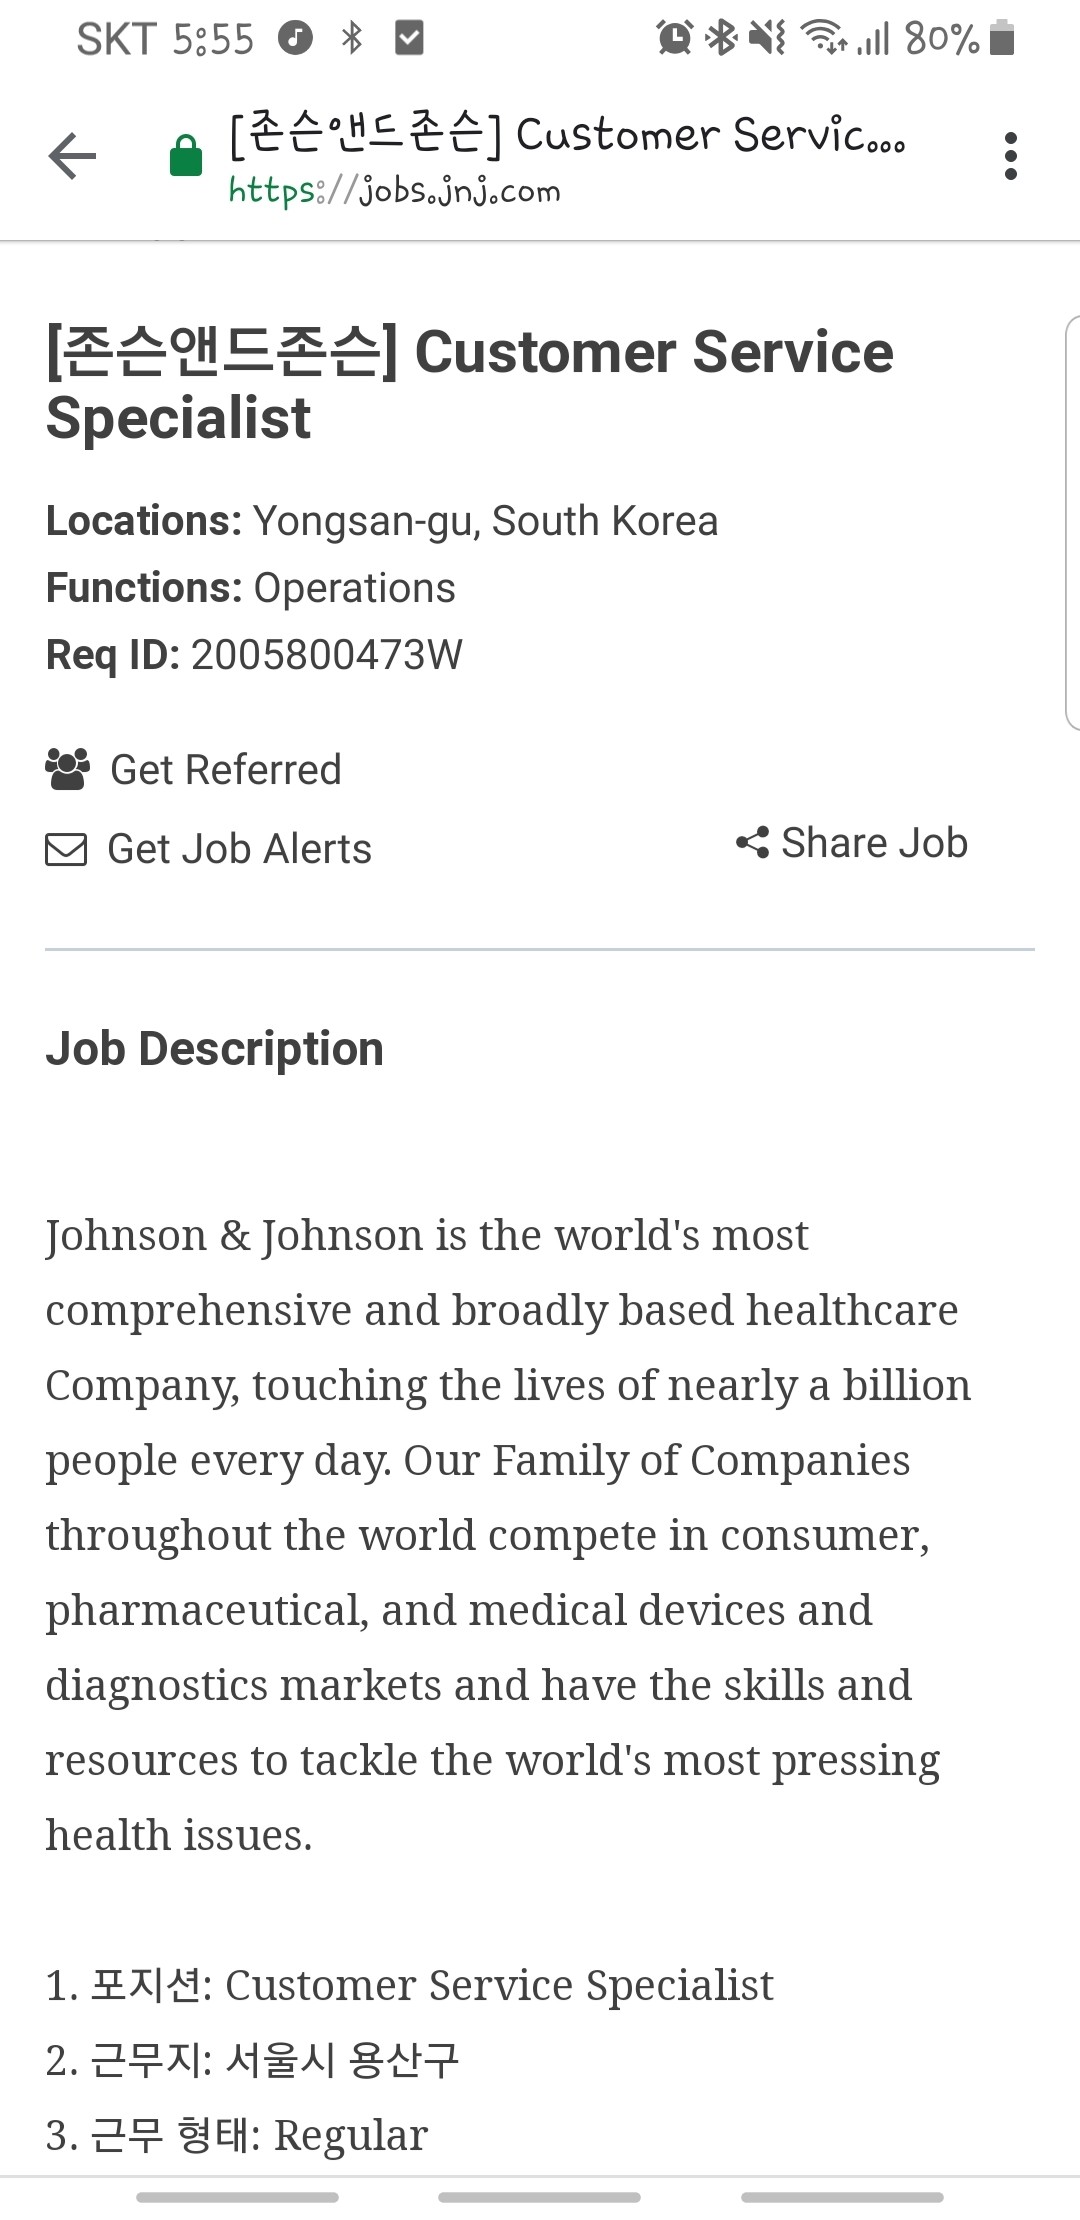The width and height of the screenshot is (1080, 2220).
Task: Tap the Share Job share icon
Action: click(x=752, y=843)
